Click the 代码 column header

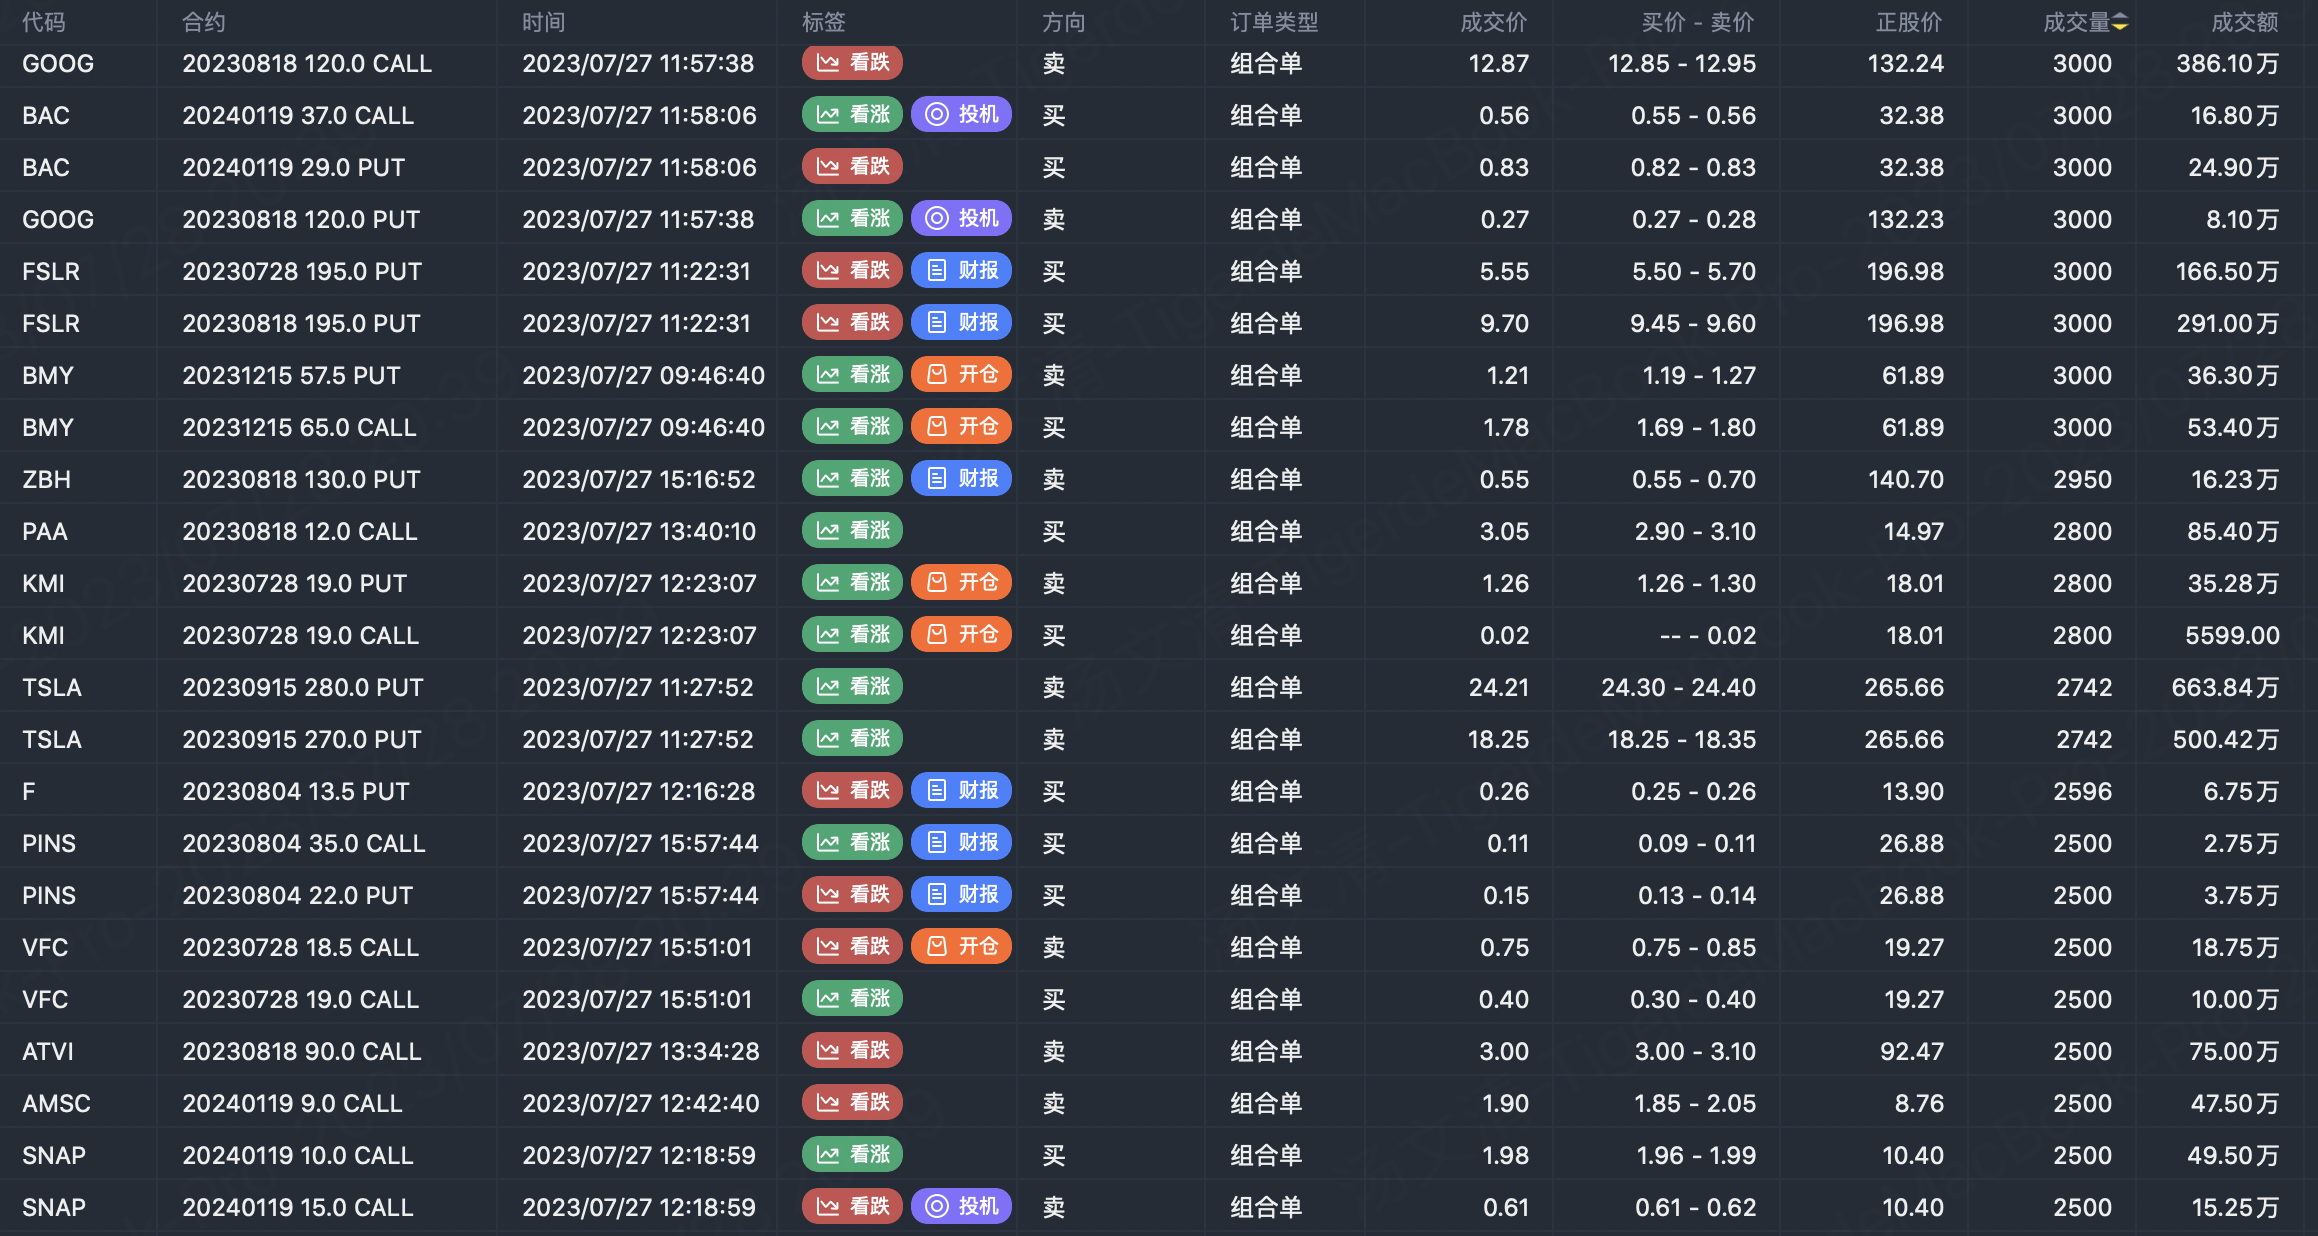(44, 22)
